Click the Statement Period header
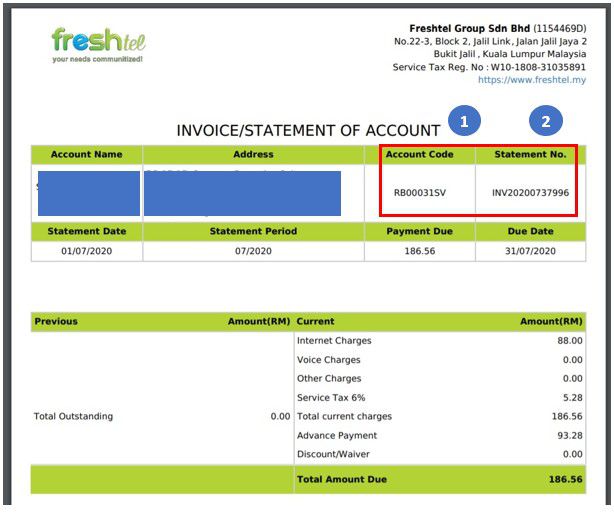The image size is (614, 518). coord(253,231)
